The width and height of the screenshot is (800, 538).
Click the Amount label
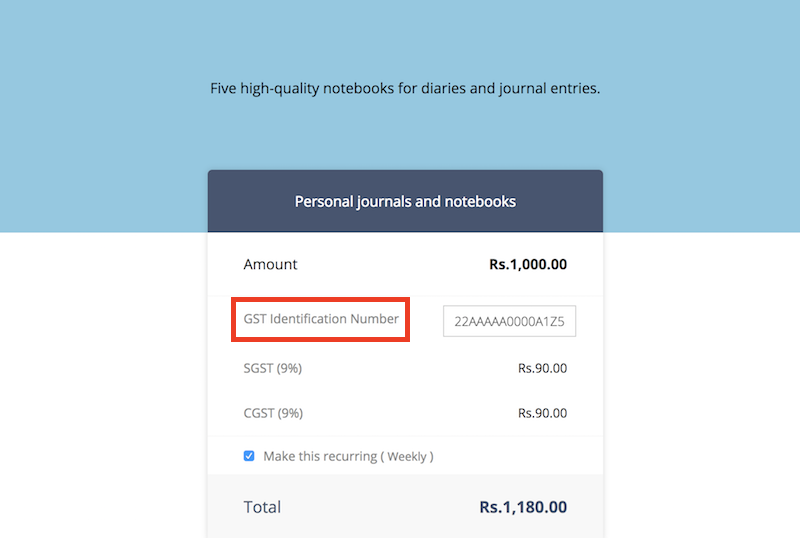(x=270, y=265)
